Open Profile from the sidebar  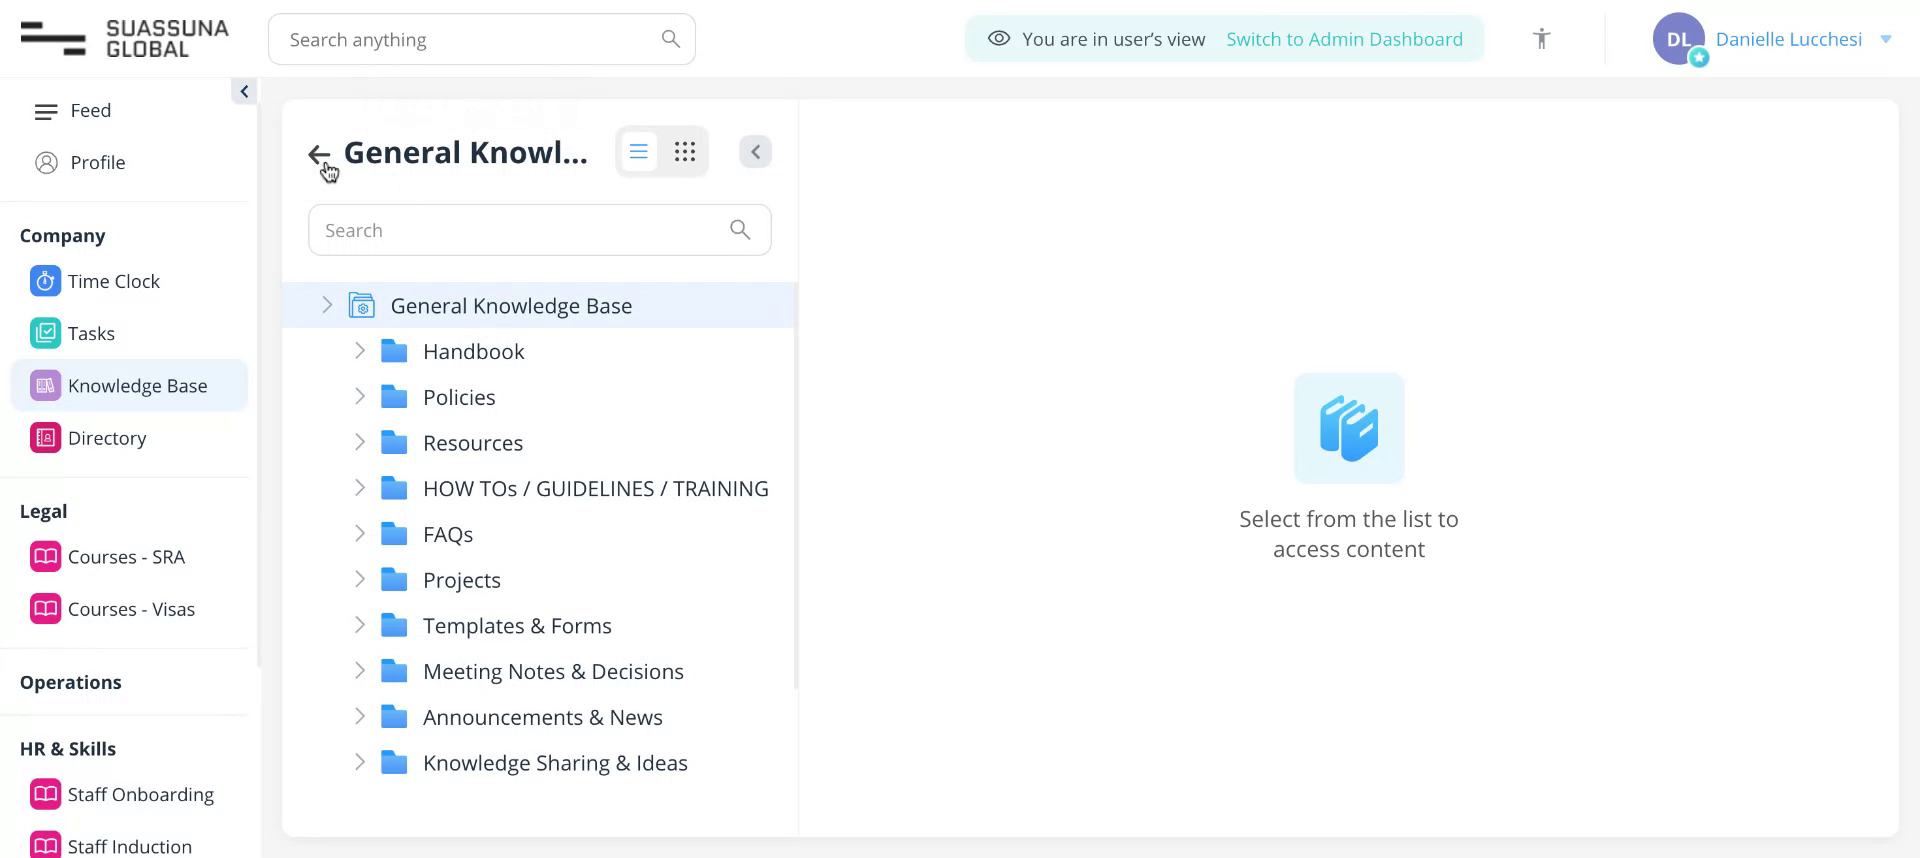(x=97, y=163)
